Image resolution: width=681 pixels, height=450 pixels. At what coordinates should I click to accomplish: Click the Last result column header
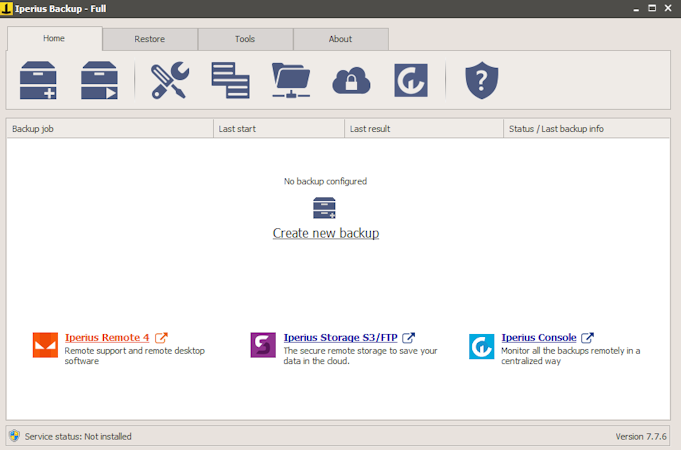424,129
